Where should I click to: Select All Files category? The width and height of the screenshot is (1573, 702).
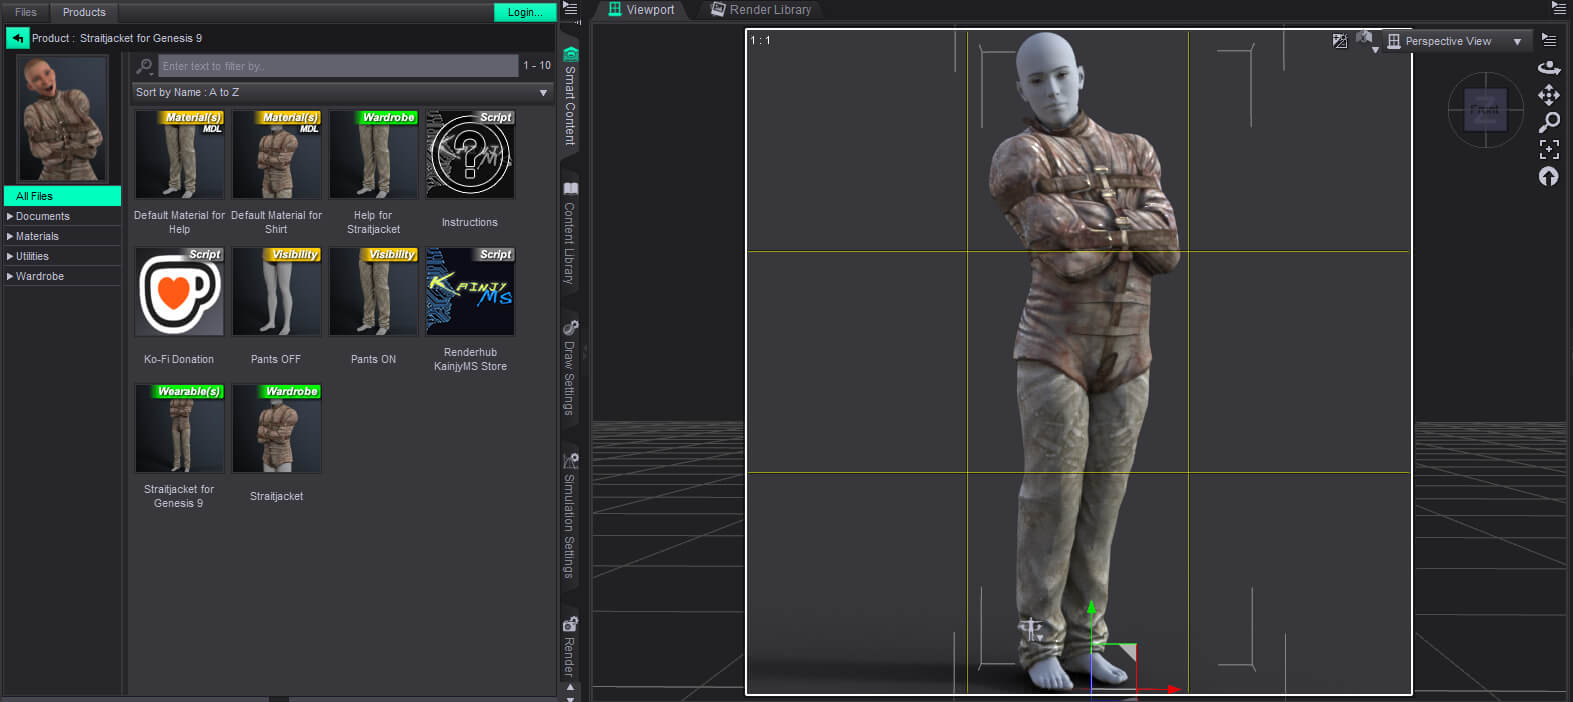[x=62, y=196]
